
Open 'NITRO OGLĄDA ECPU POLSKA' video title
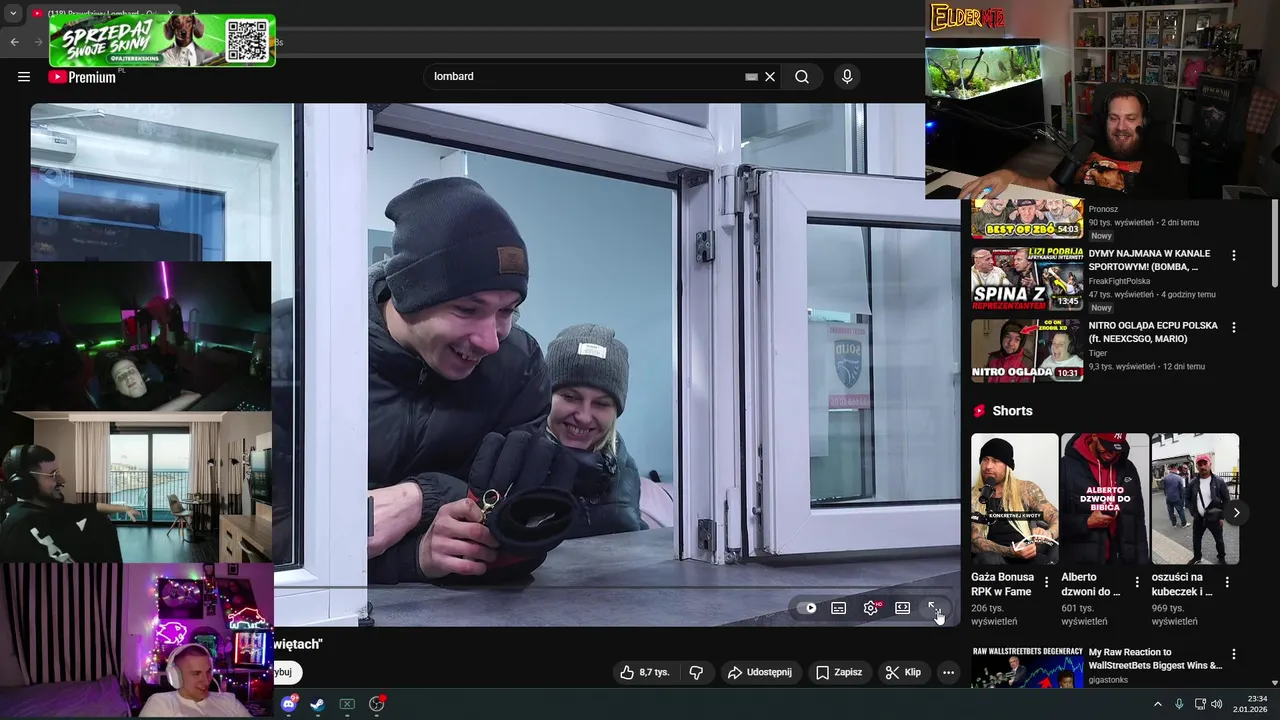[1153, 332]
